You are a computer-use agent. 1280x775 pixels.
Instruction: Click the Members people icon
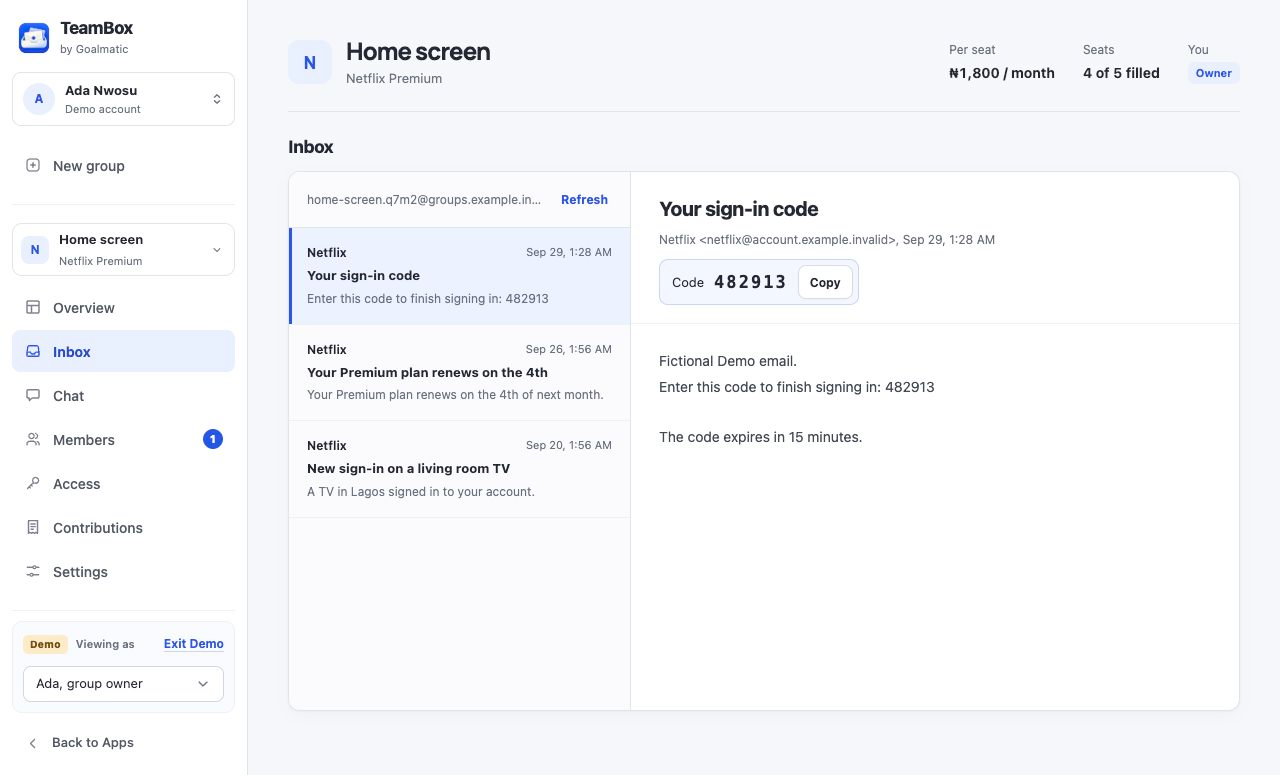click(33, 439)
